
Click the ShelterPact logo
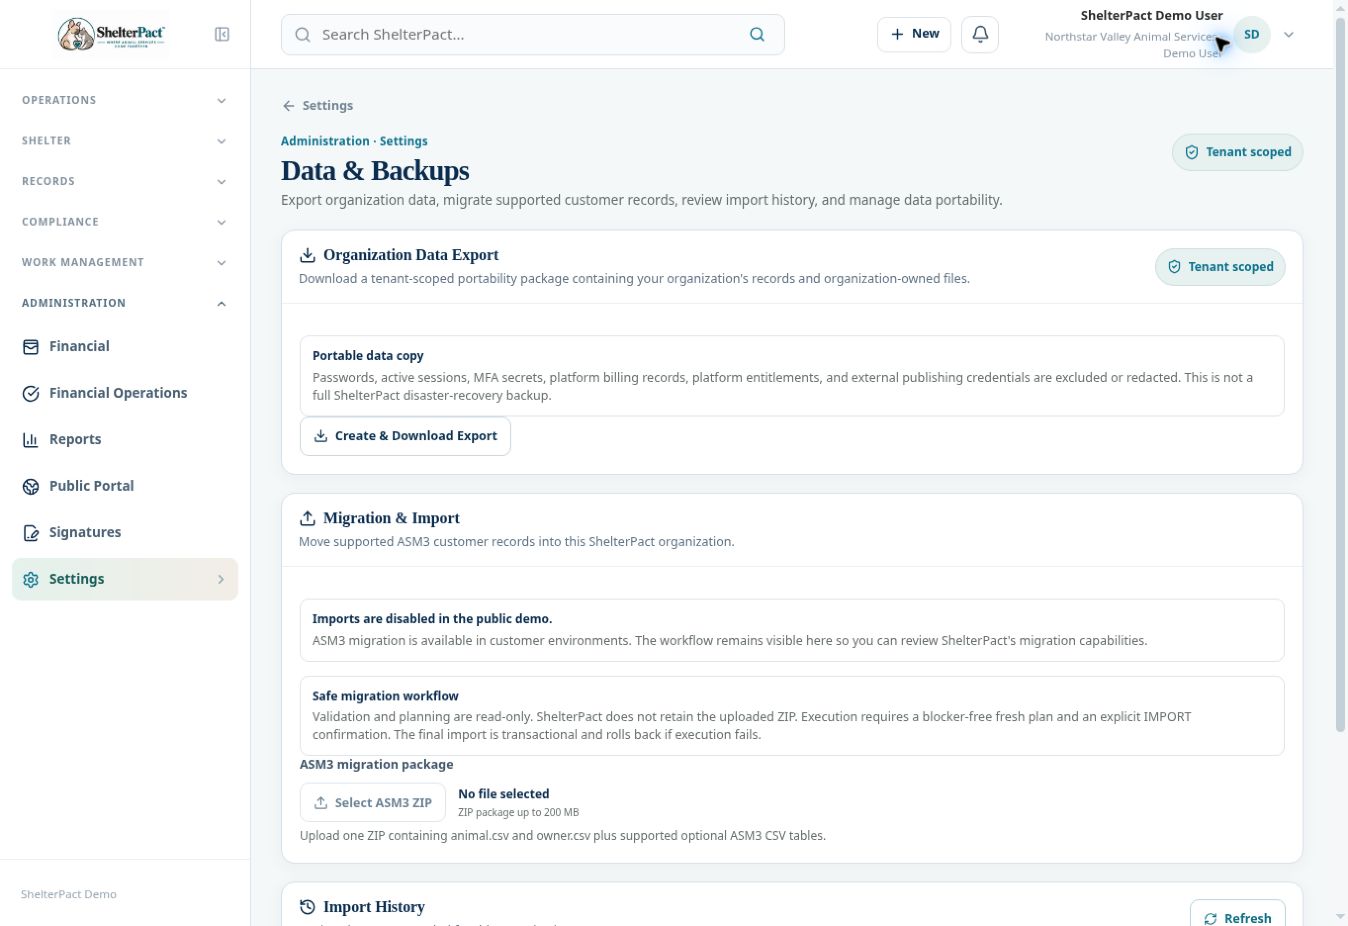coord(112,34)
